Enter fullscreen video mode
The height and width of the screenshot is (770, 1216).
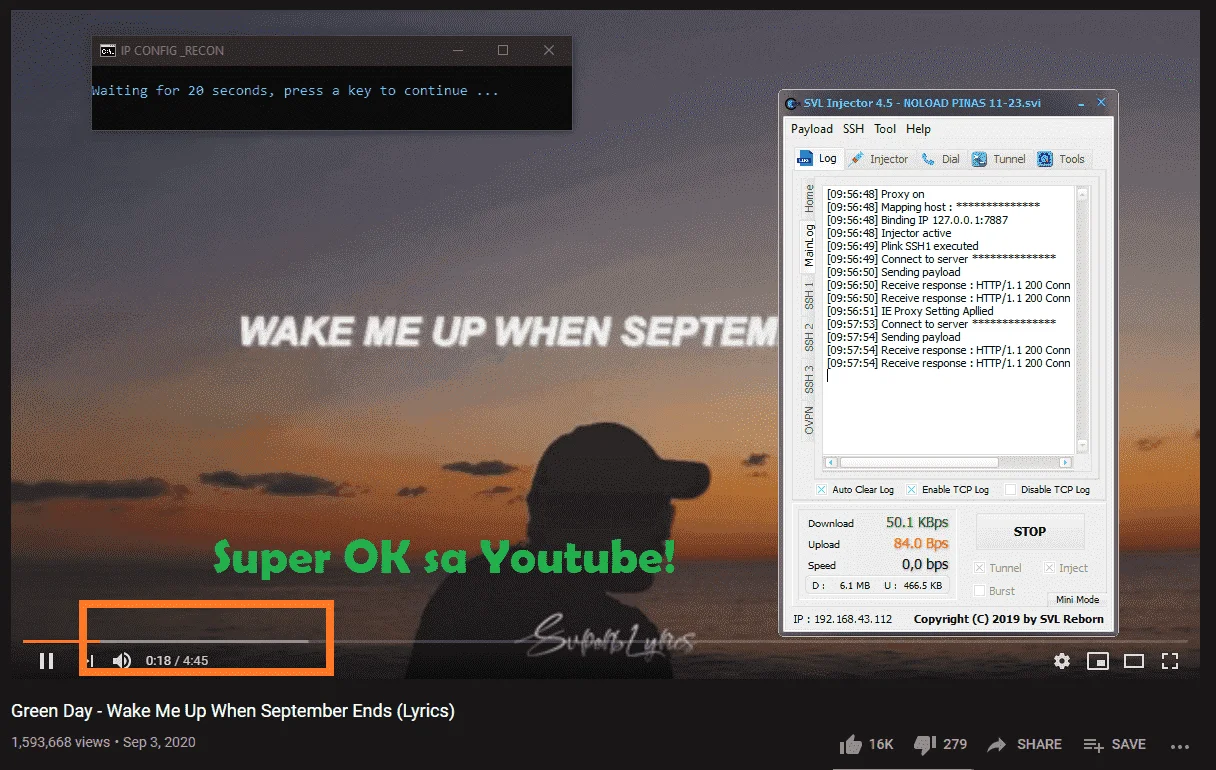point(1170,661)
